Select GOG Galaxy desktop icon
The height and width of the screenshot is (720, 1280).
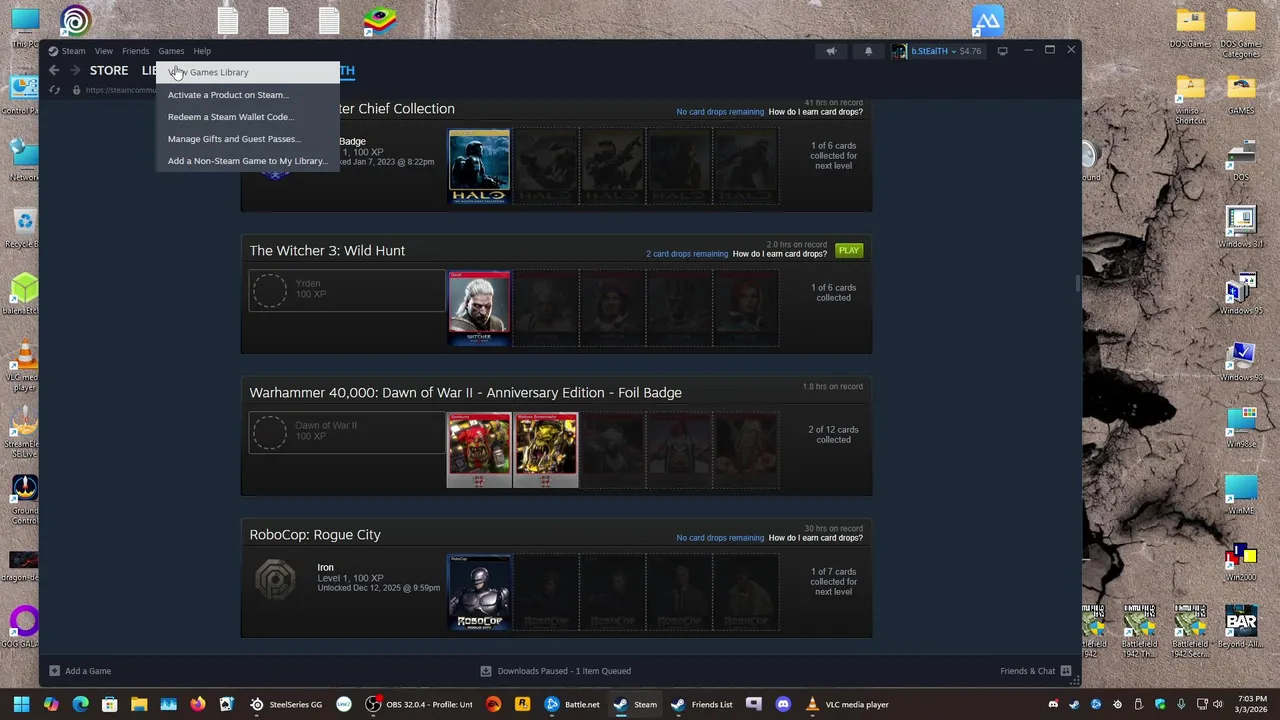[x=24, y=629]
